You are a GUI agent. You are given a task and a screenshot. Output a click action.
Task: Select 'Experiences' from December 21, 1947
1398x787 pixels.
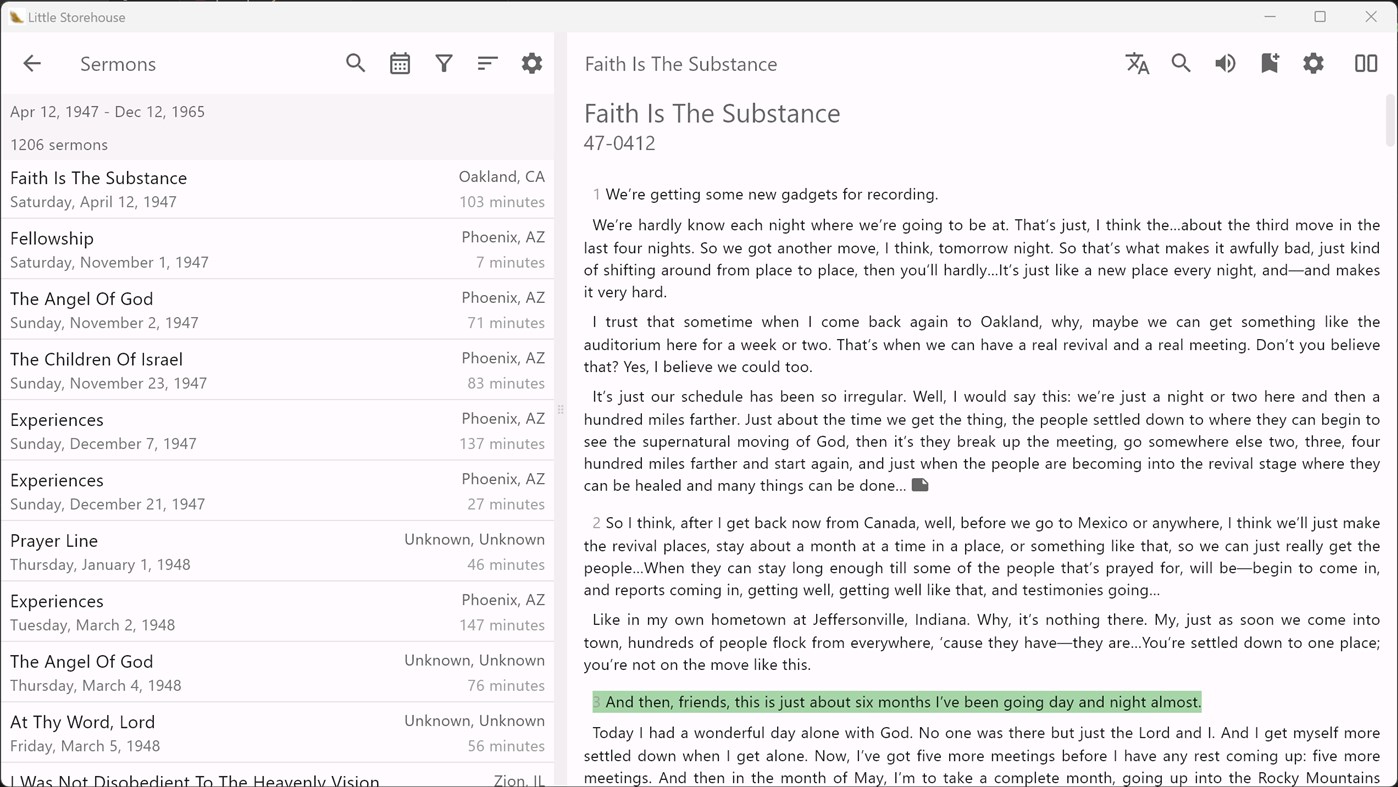tap(277, 491)
